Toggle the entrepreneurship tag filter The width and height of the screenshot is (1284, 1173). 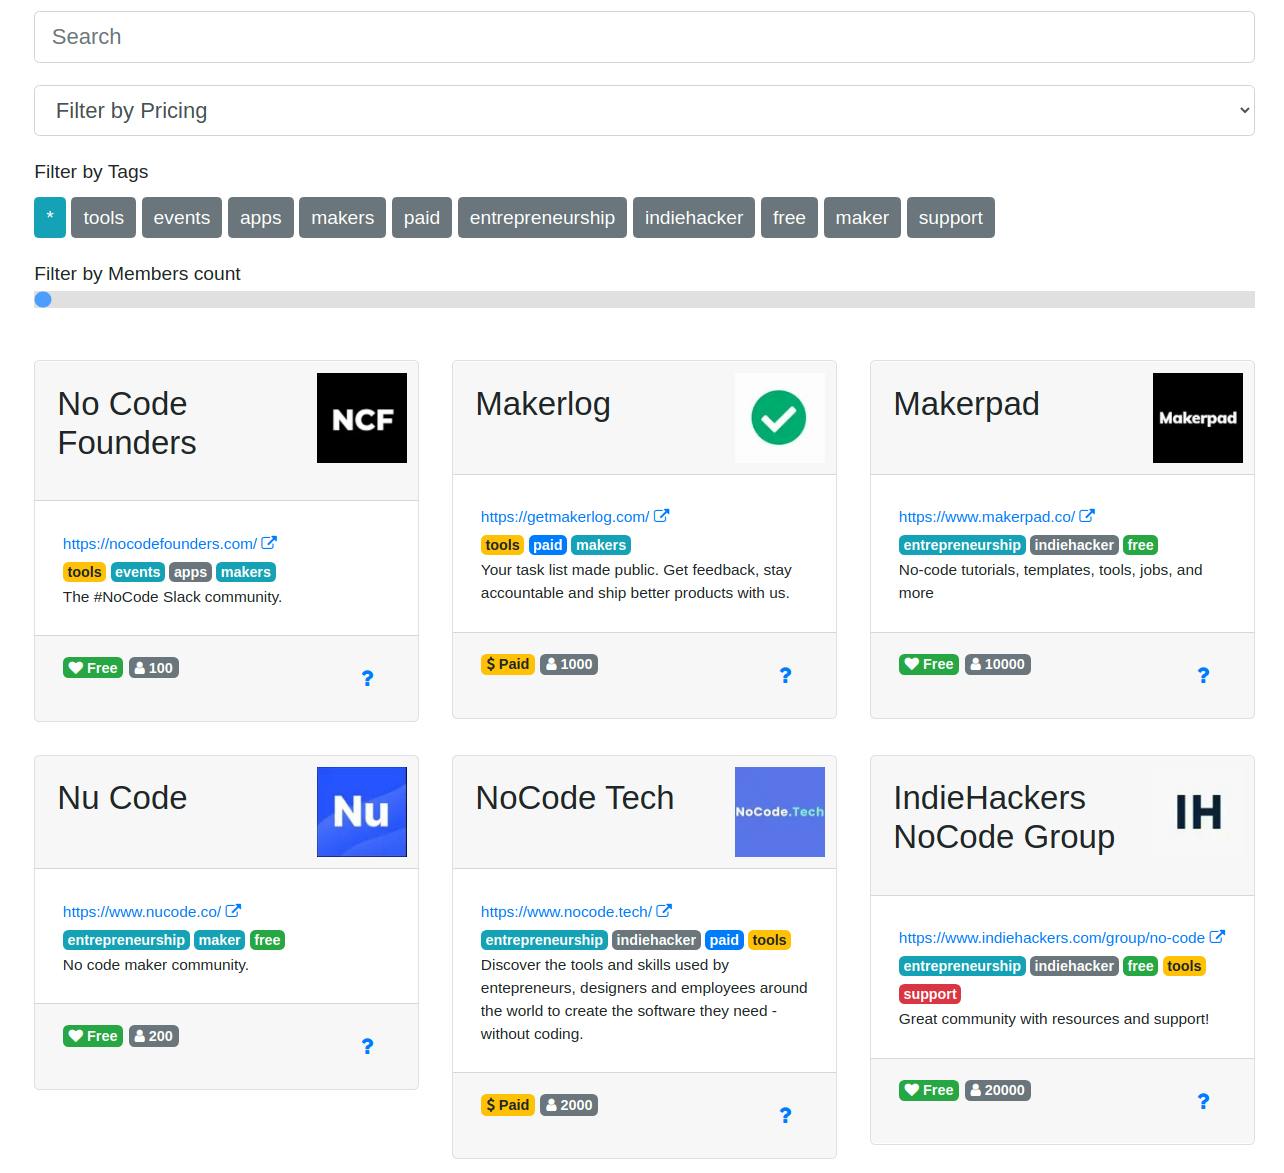(542, 218)
